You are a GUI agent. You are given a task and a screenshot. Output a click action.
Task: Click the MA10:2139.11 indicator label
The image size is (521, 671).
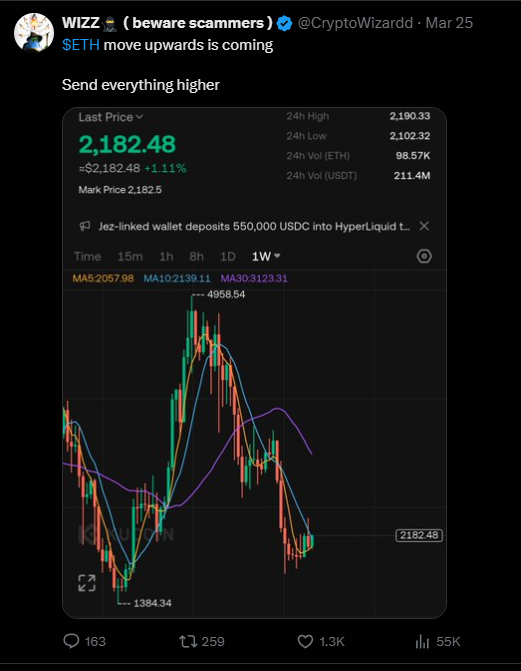pos(177,279)
